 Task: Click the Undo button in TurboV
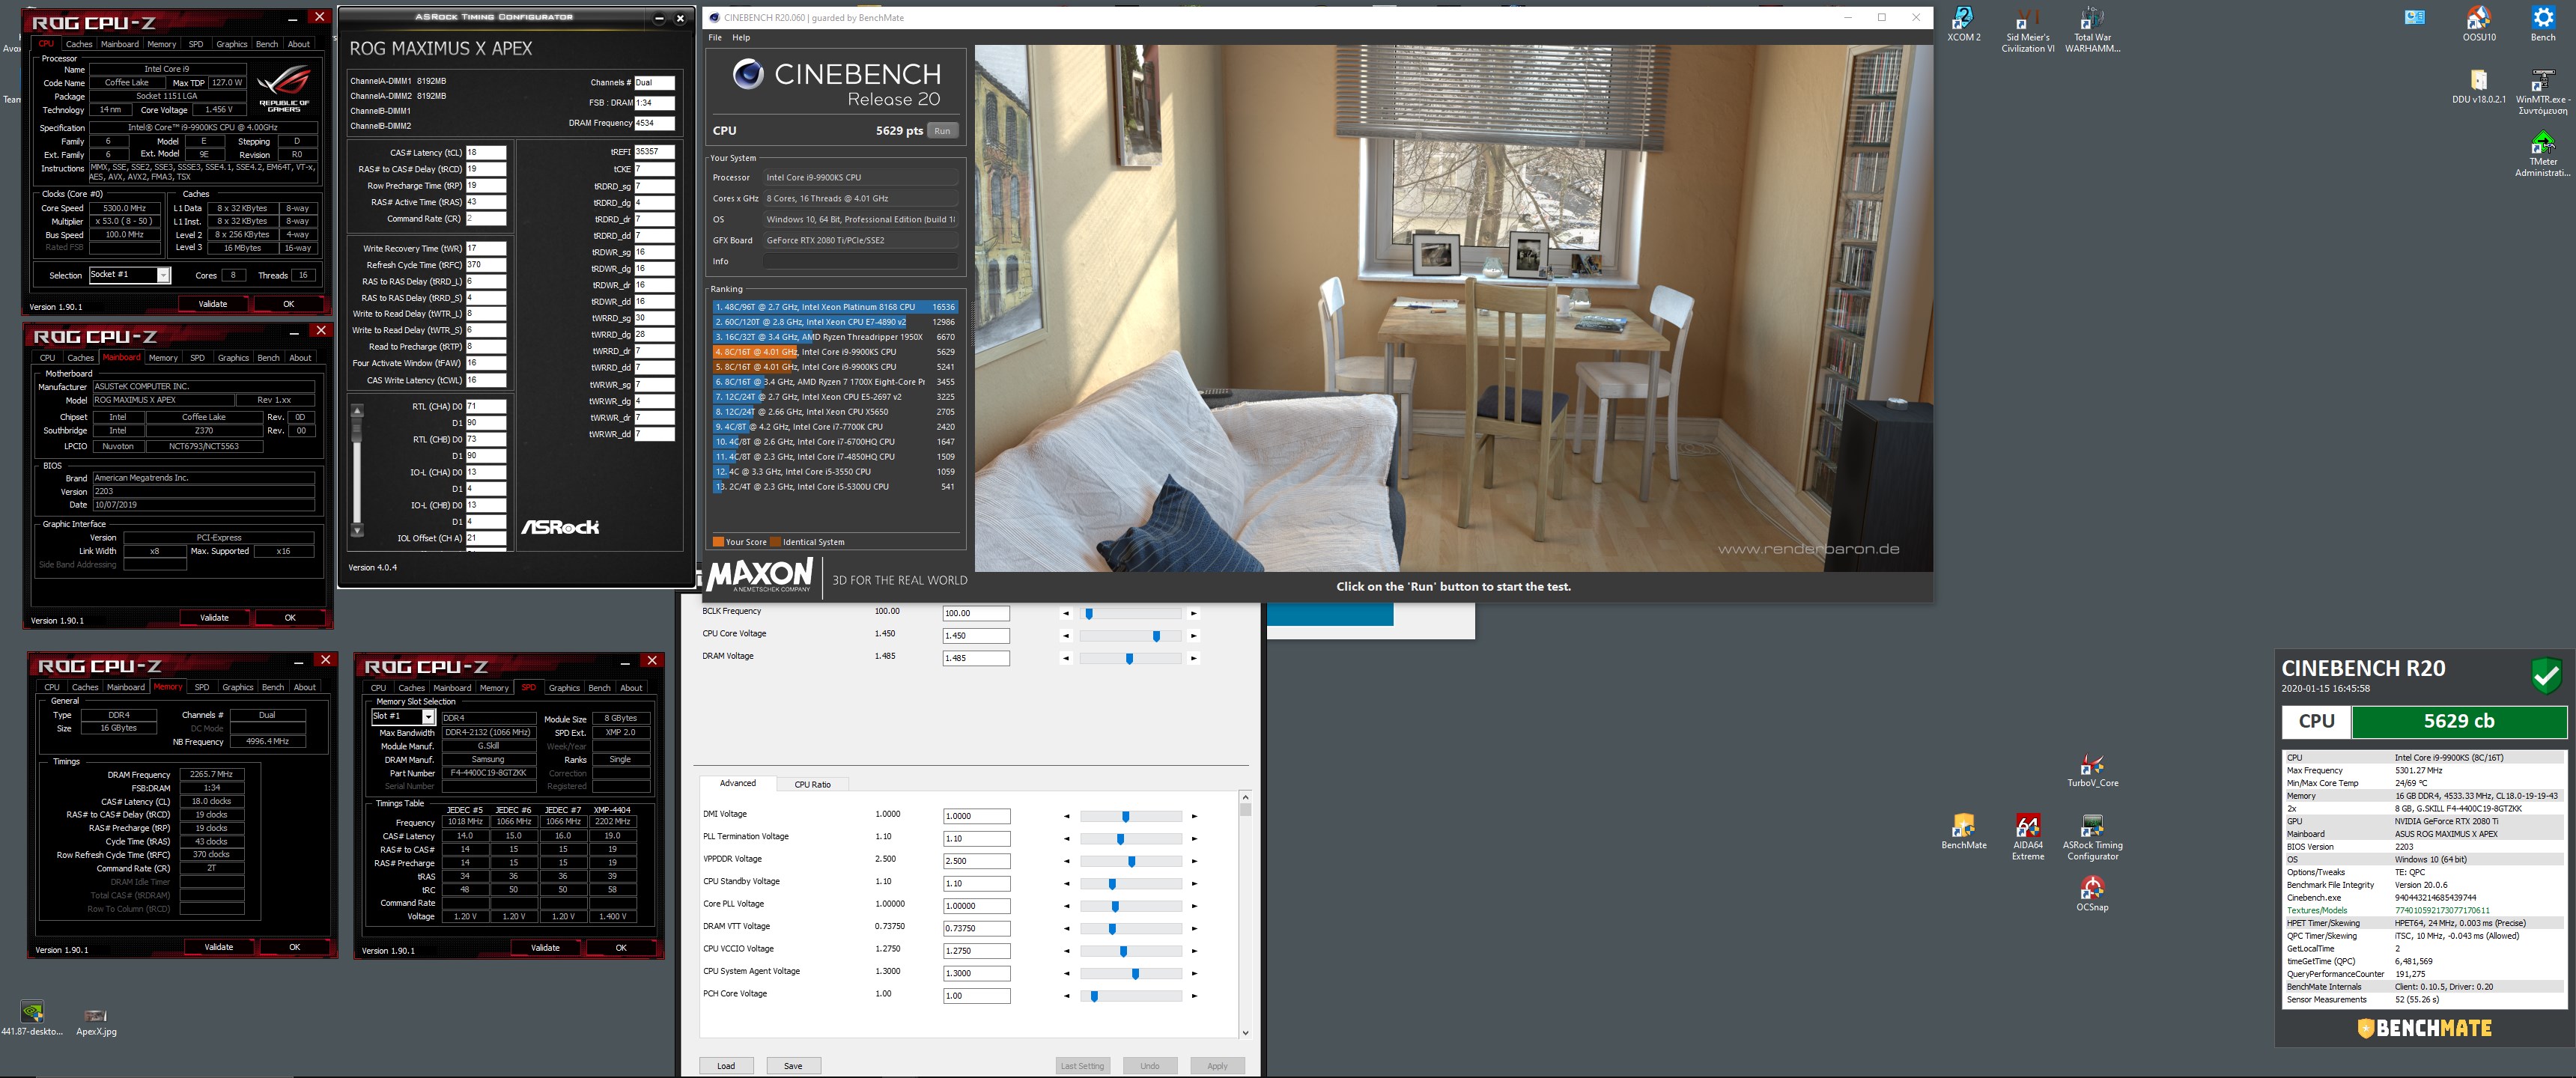pos(1150,1066)
